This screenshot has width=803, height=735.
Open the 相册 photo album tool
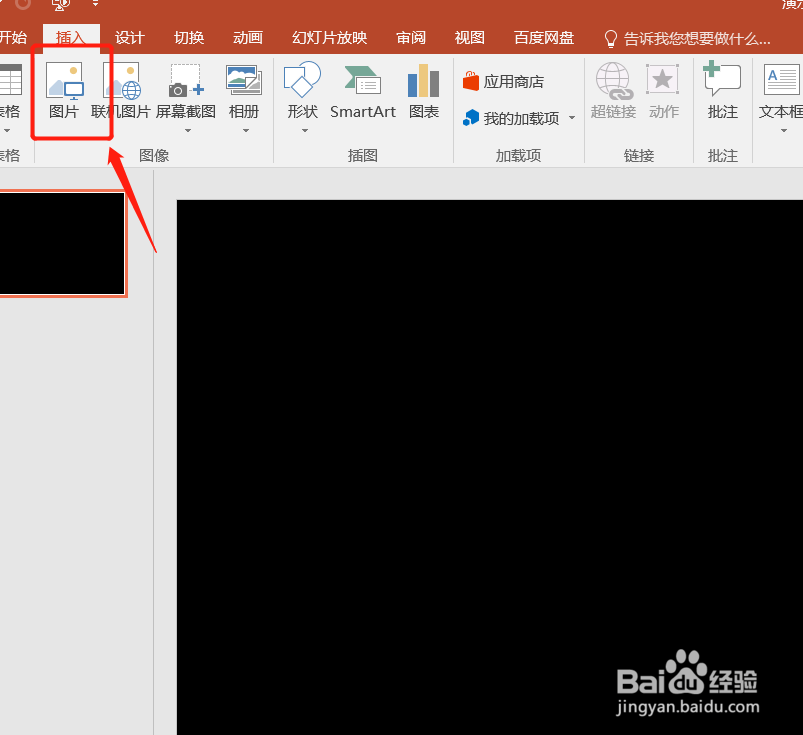244,90
